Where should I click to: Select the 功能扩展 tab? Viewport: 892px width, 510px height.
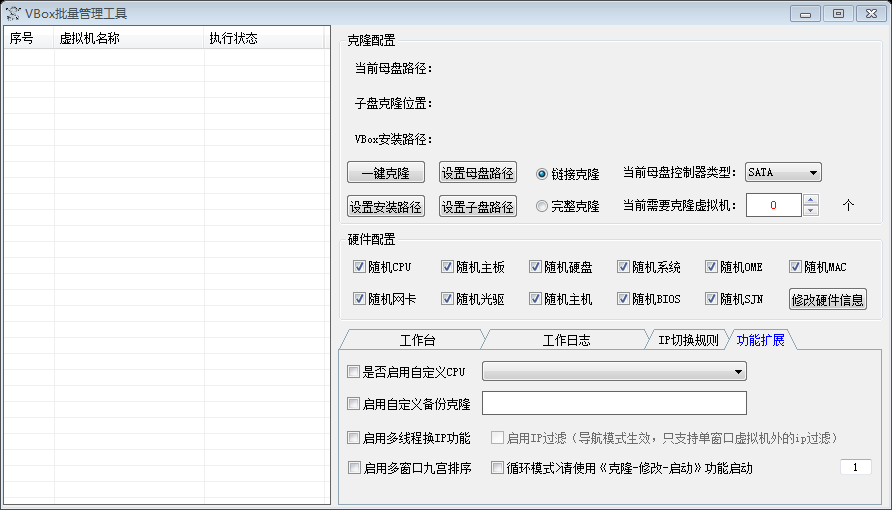coord(761,340)
